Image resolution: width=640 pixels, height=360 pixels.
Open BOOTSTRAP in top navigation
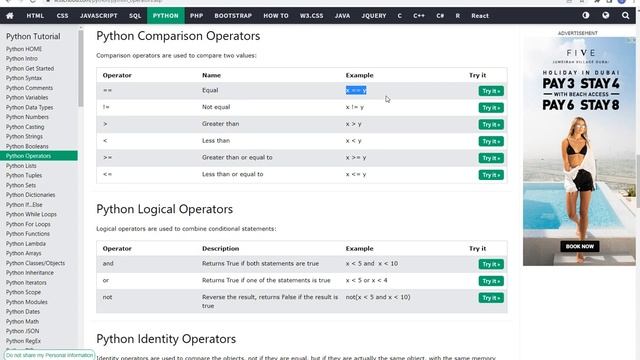point(233,16)
